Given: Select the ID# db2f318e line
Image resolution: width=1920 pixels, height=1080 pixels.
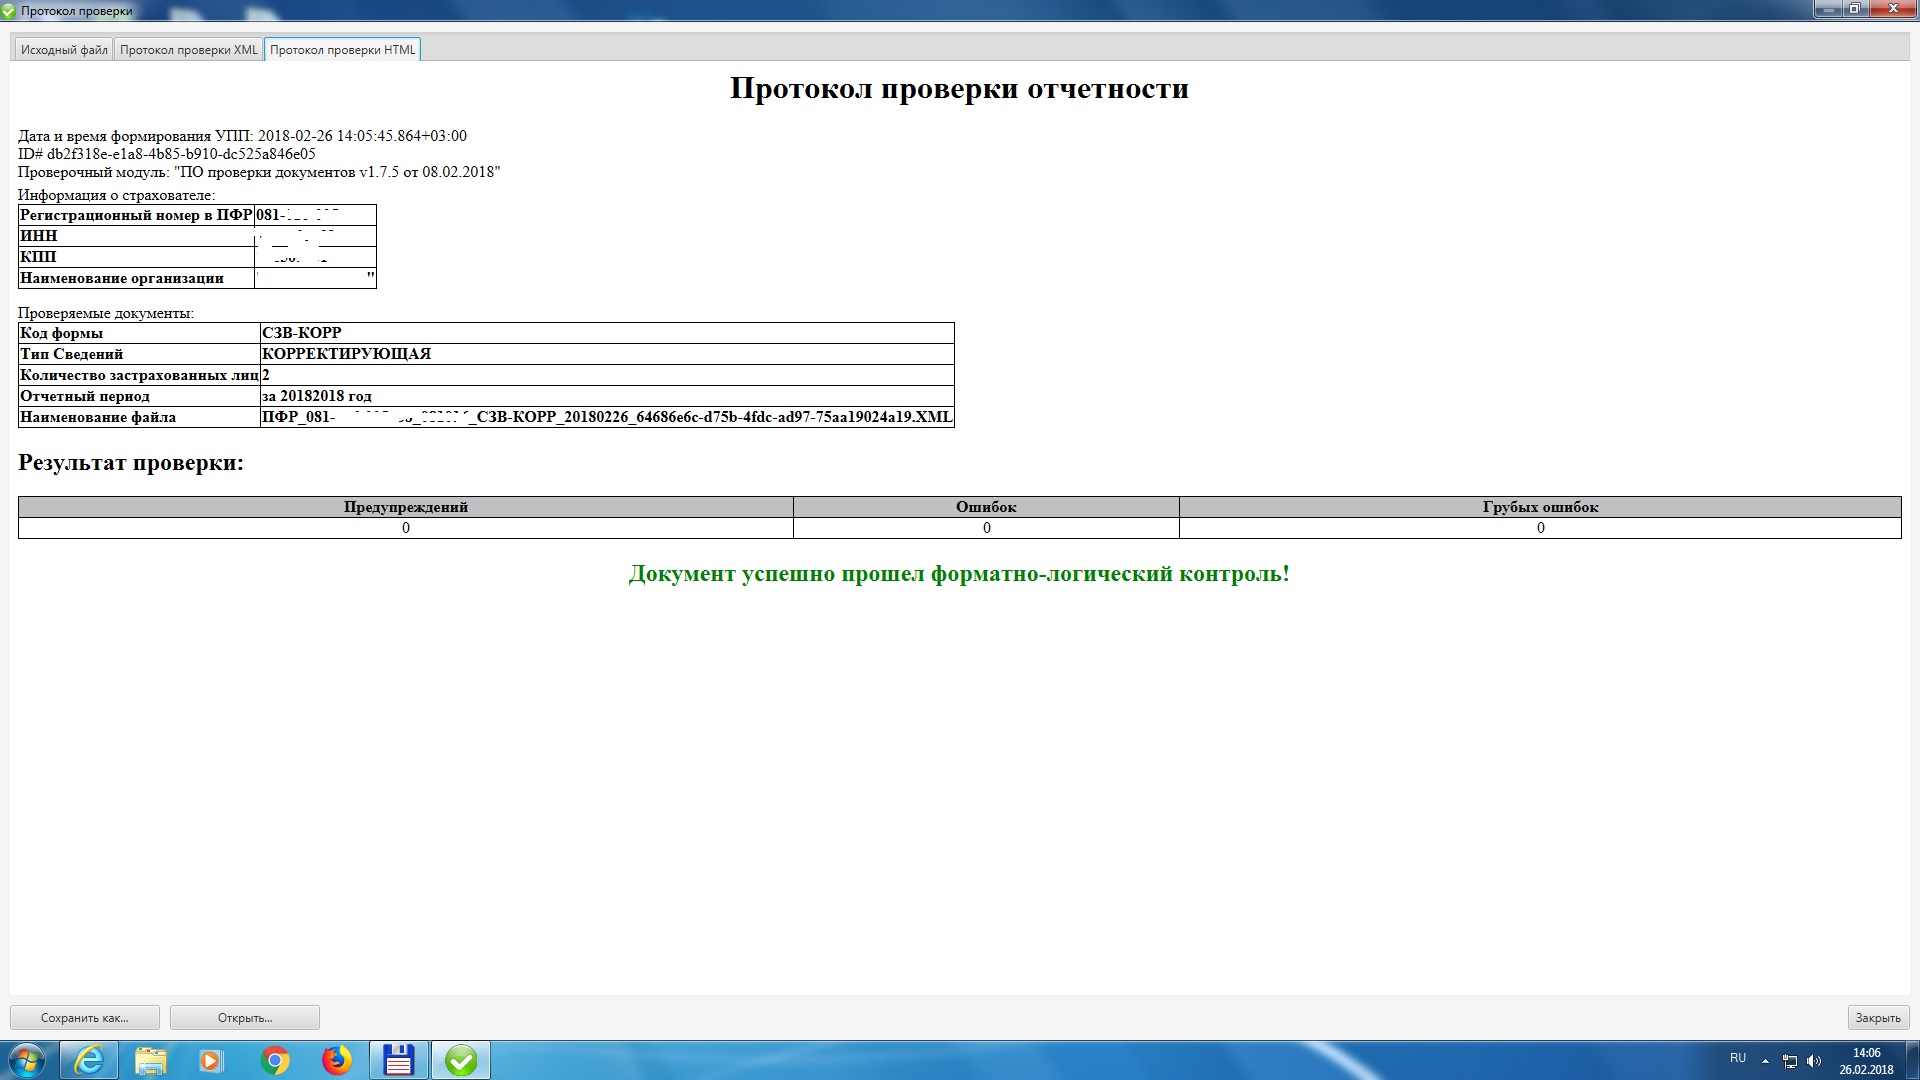Looking at the screenshot, I should [x=167, y=154].
